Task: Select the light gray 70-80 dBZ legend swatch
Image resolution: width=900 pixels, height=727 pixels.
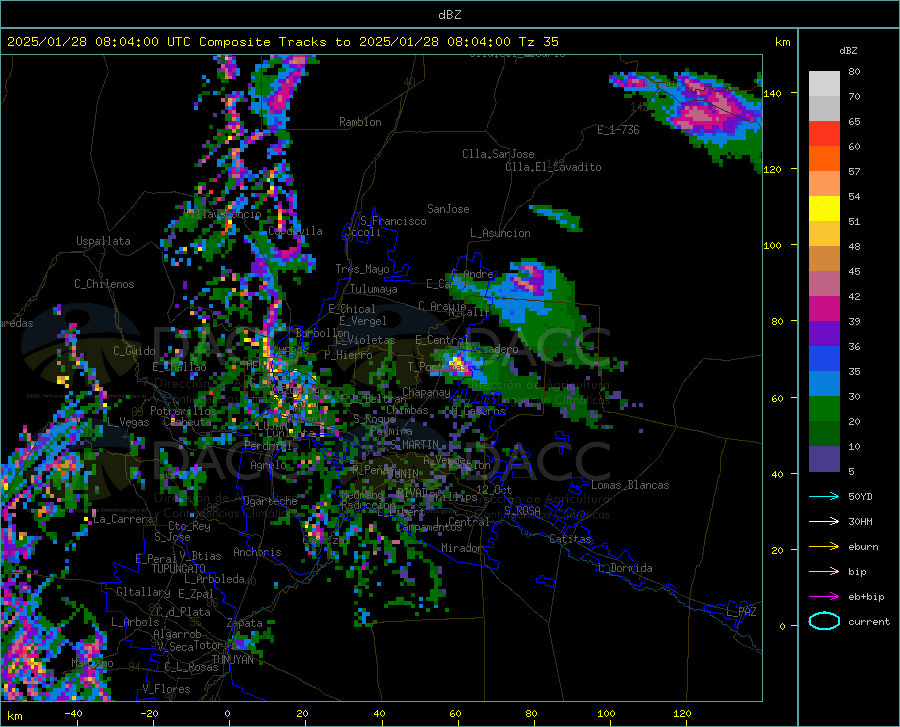Action: pyautogui.click(x=824, y=84)
